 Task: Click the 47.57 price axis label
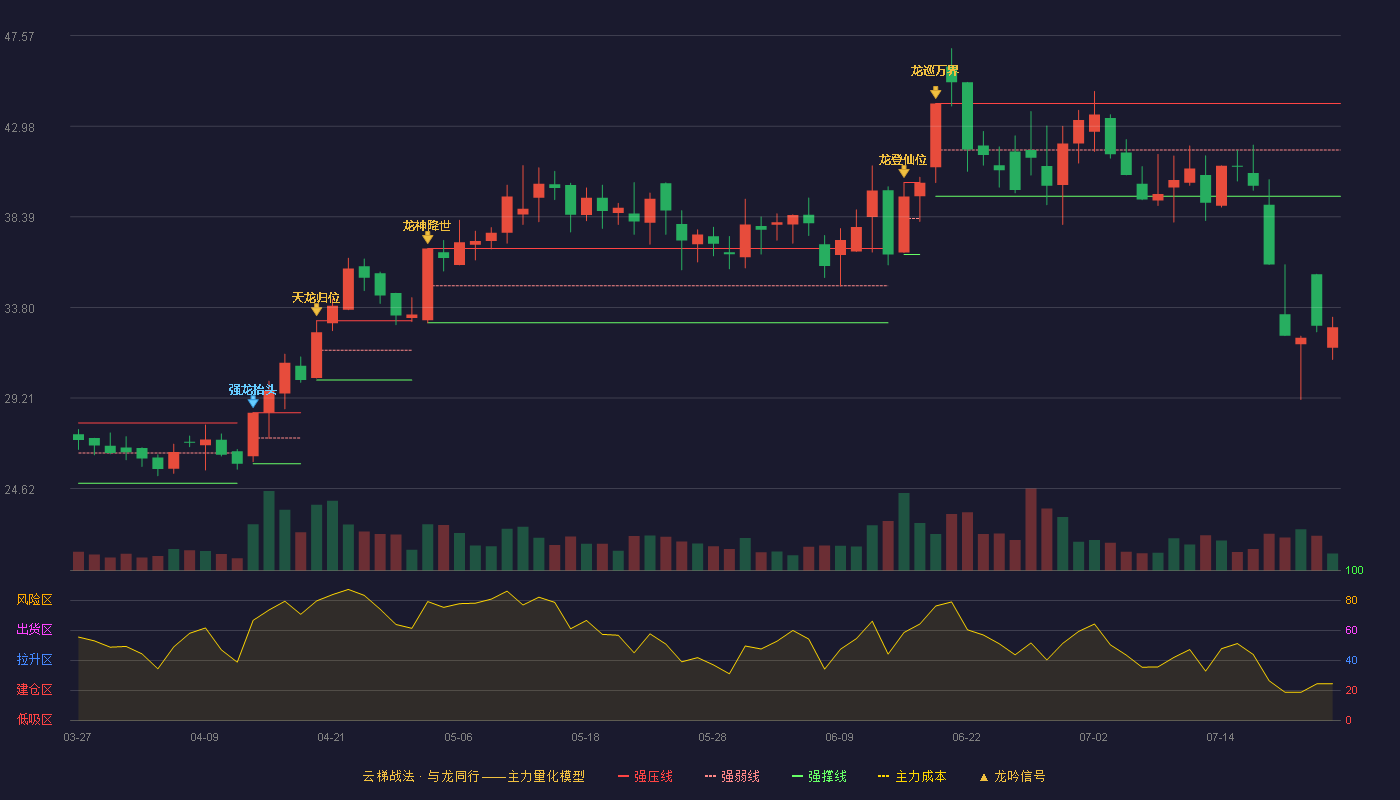[20, 36]
